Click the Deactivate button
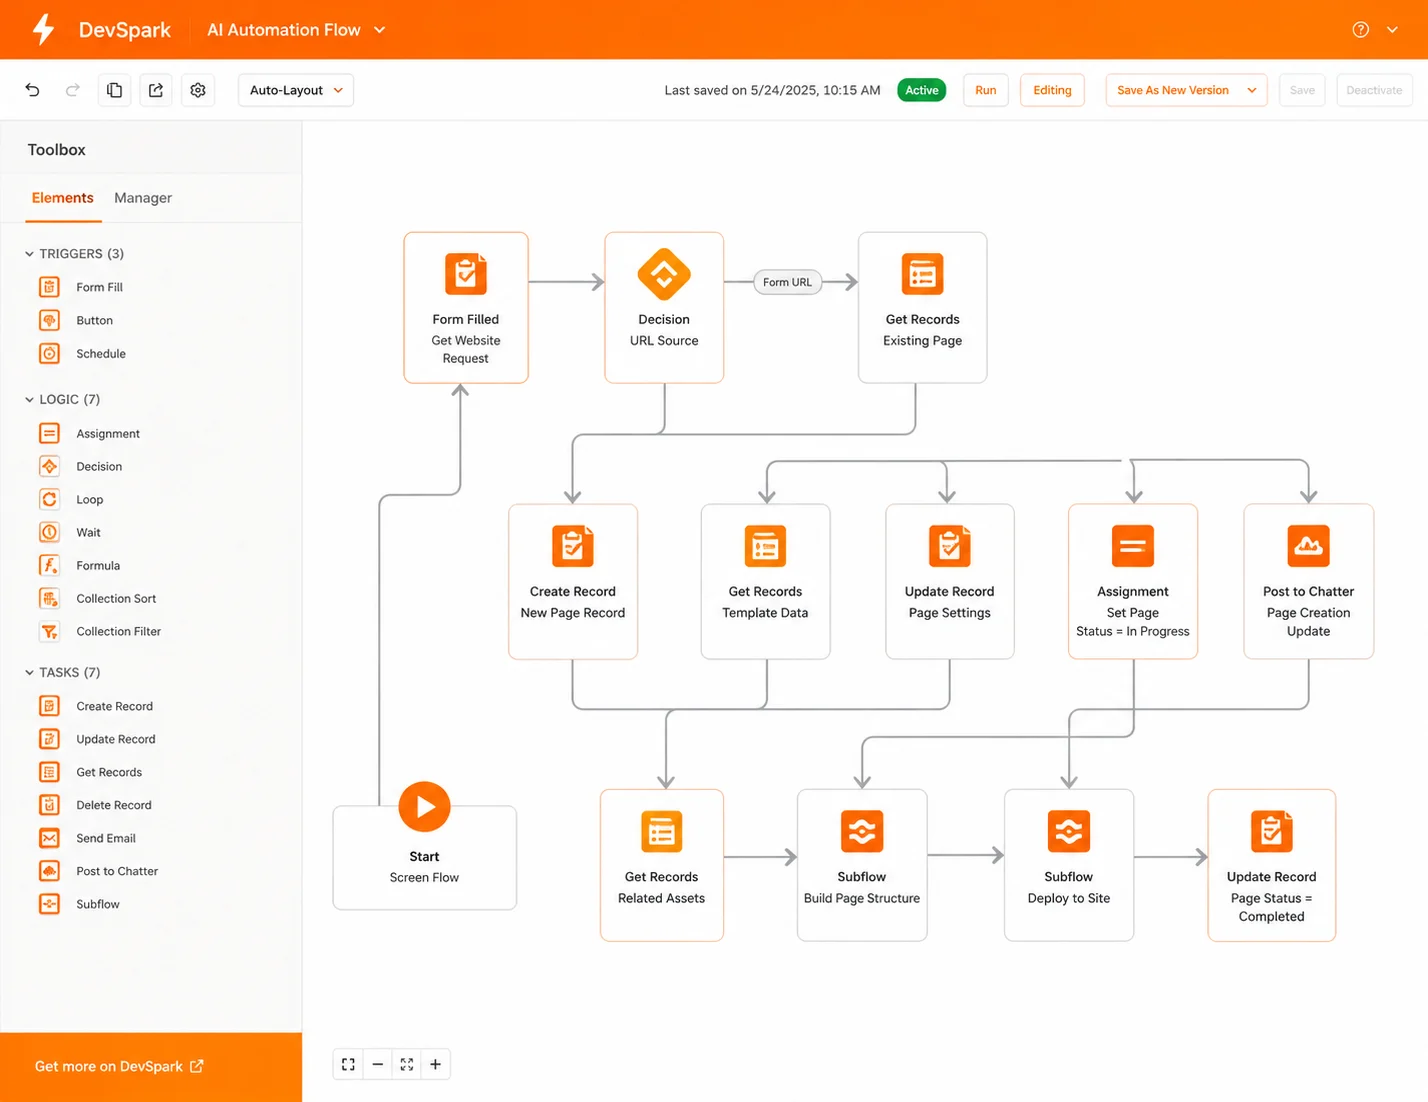Screen dimensions: 1428x1102 (x=1374, y=90)
